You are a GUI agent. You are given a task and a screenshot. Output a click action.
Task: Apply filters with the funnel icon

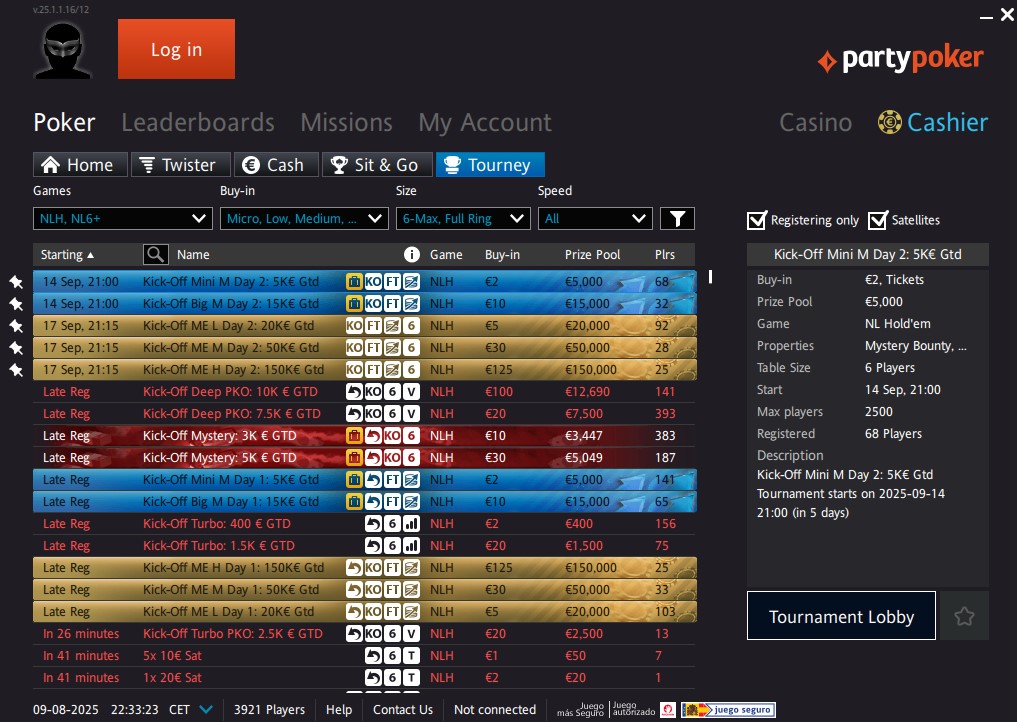tap(677, 219)
